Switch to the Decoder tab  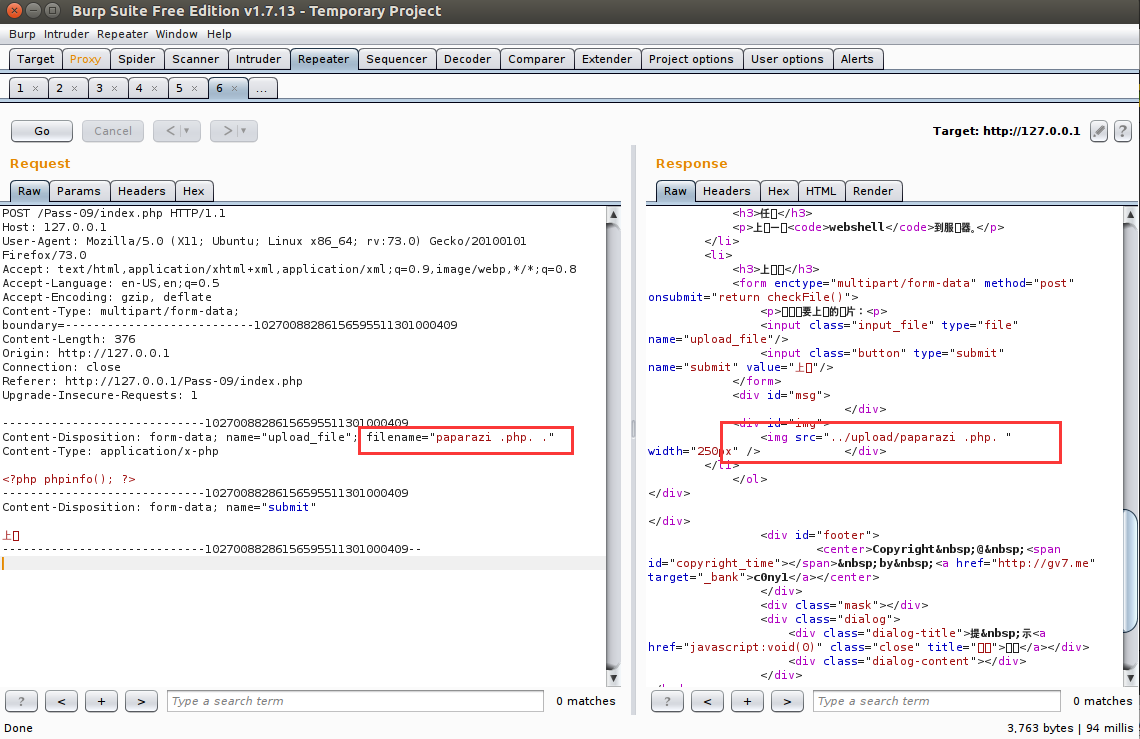point(467,59)
